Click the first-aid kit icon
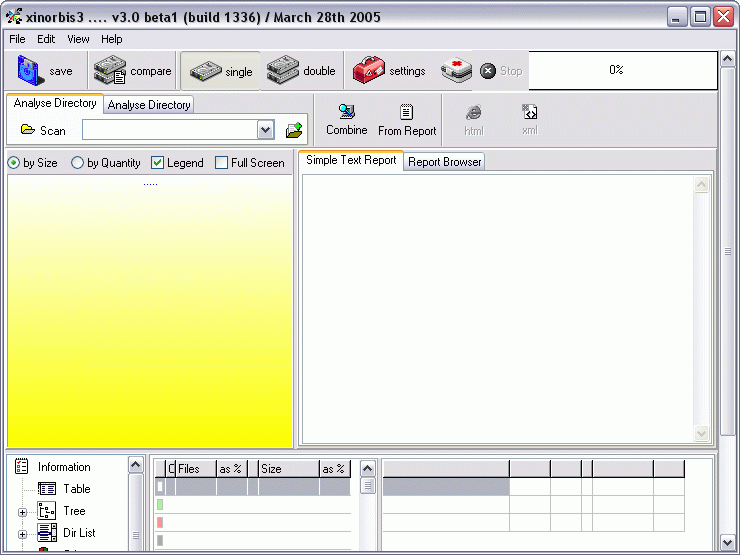This screenshot has height=555, width=740. click(456, 70)
